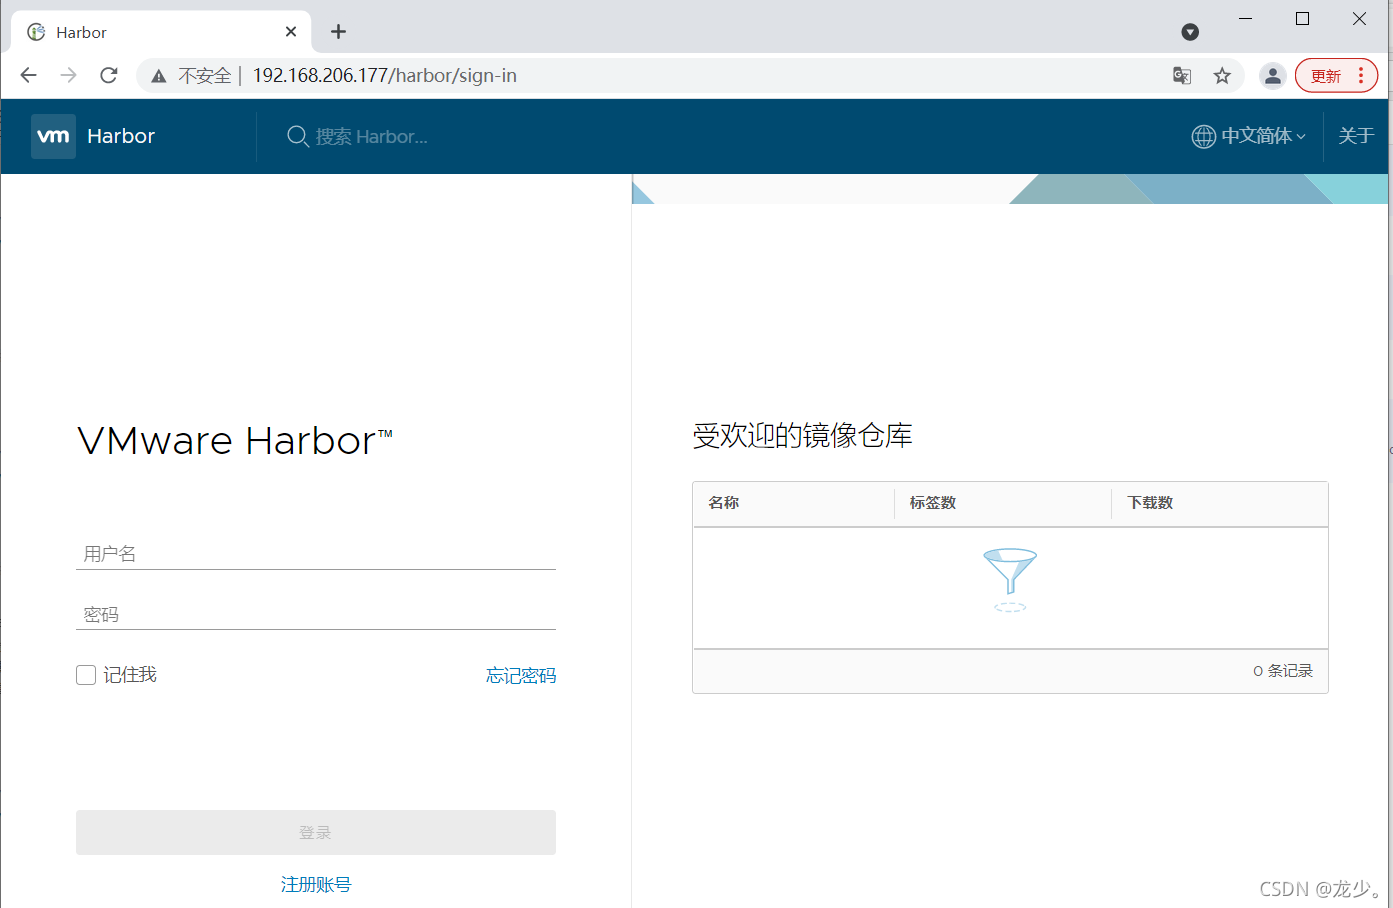Minimize the browser window
The image size is (1393, 908).
(x=1246, y=19)
